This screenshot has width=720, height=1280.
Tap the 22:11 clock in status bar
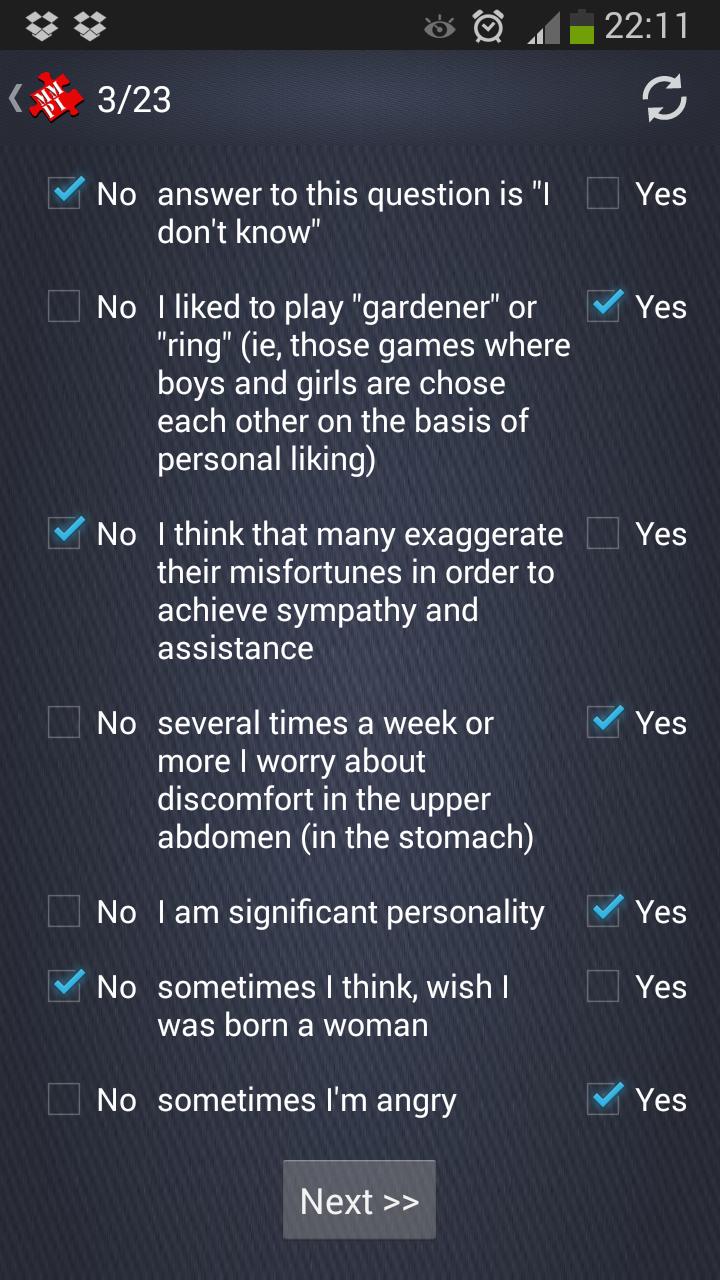(647, 26)
